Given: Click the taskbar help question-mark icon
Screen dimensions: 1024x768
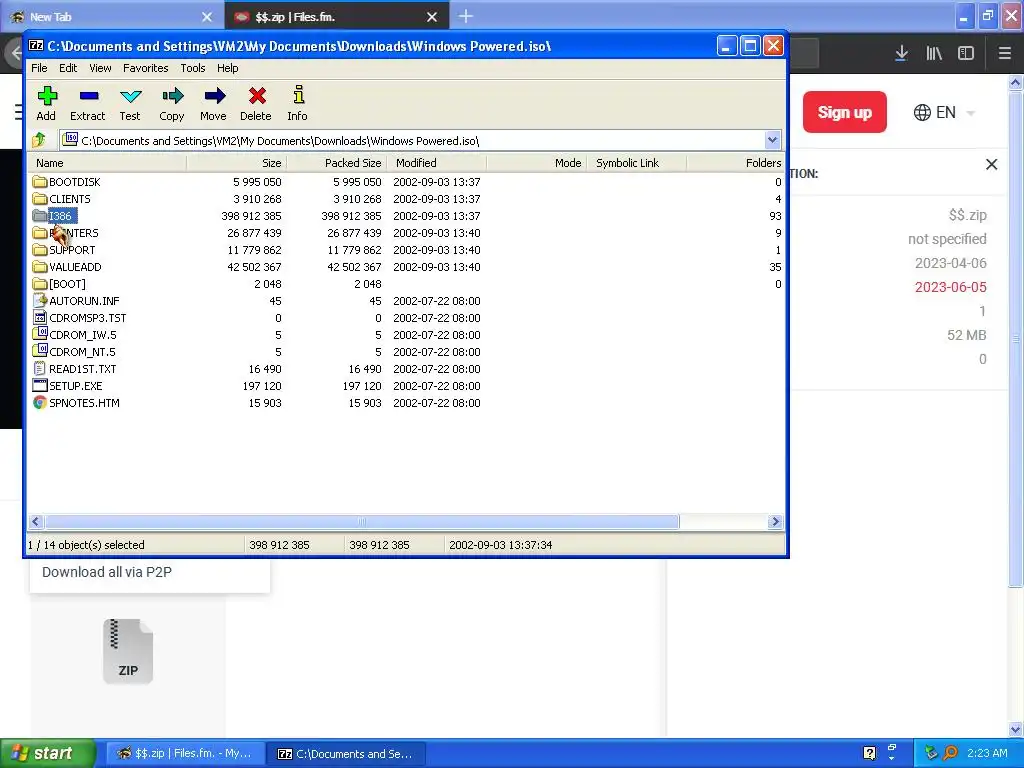Looking at the screenshot, I should [869, 753].
